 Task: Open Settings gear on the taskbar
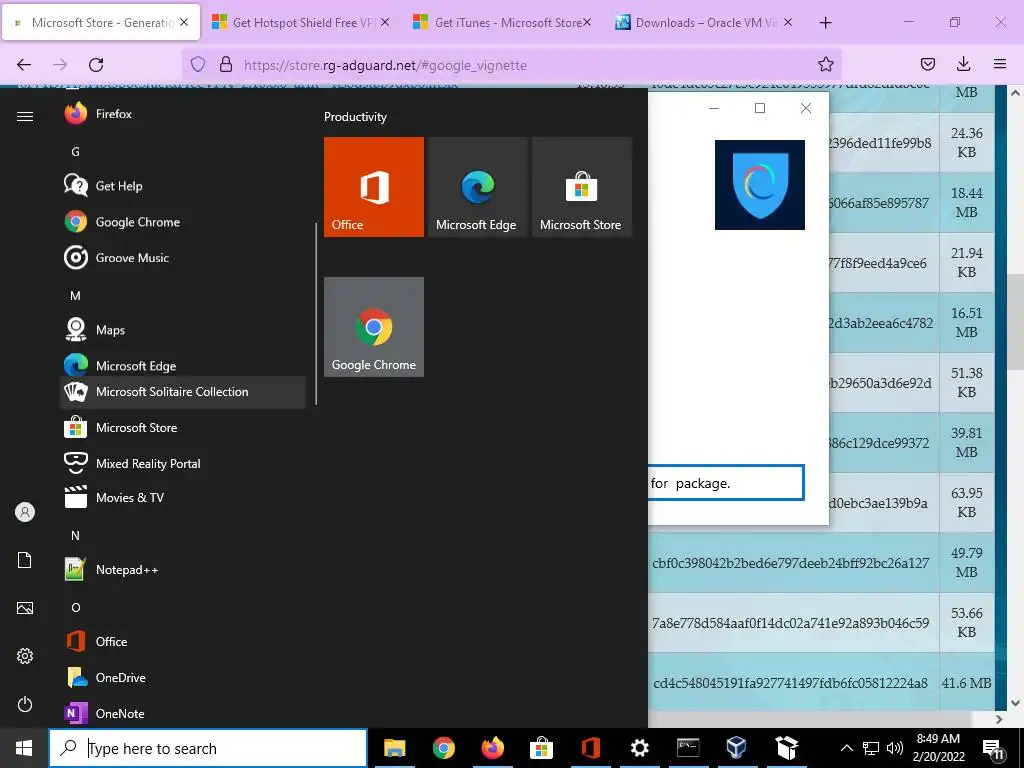tap(639, 748)
